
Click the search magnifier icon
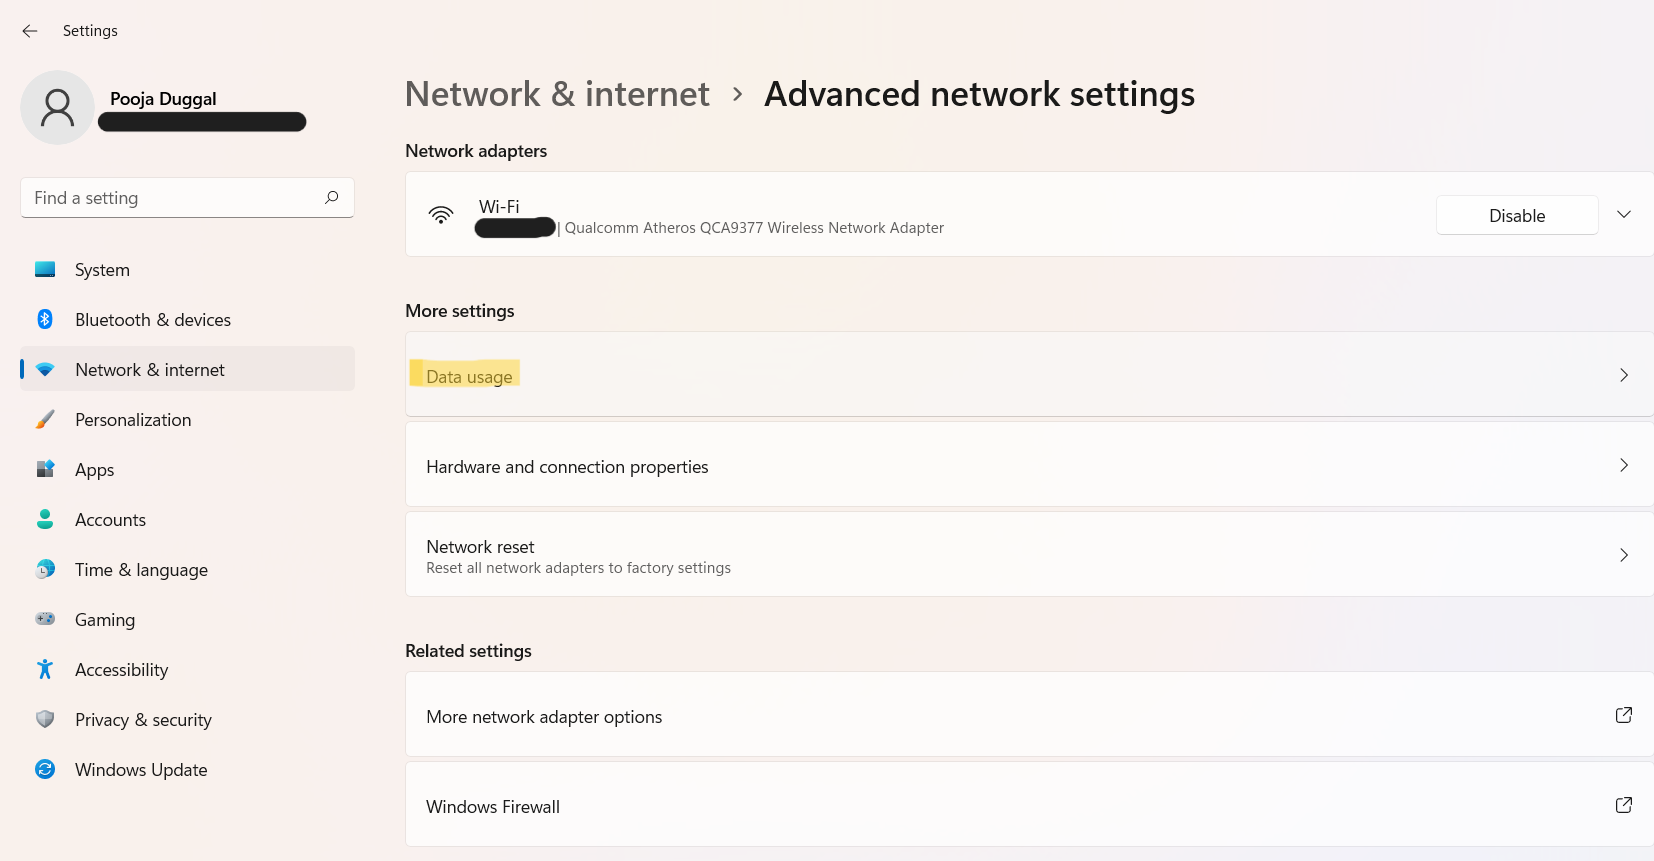pyautogui.click(x=332, y=198)
